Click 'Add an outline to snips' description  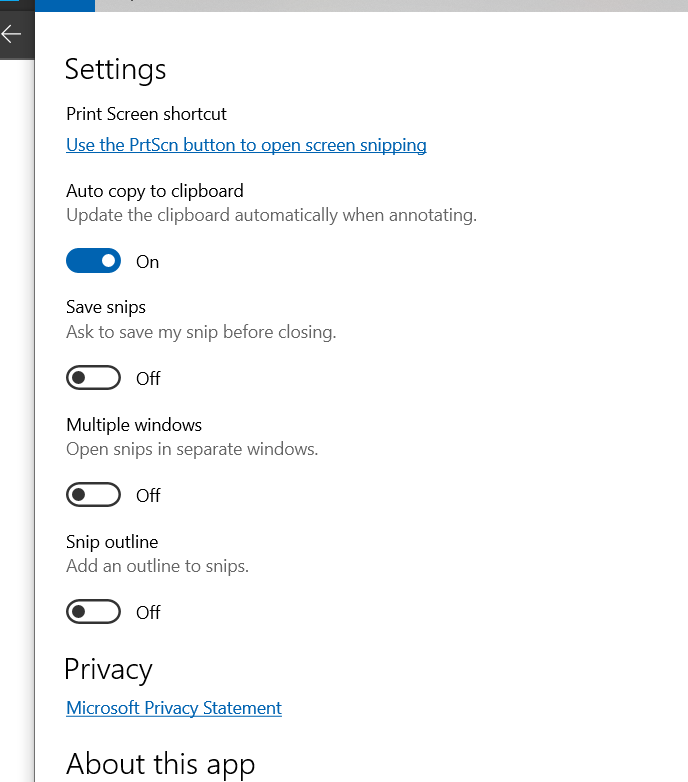pyautogui.click(x=157, y=566)
